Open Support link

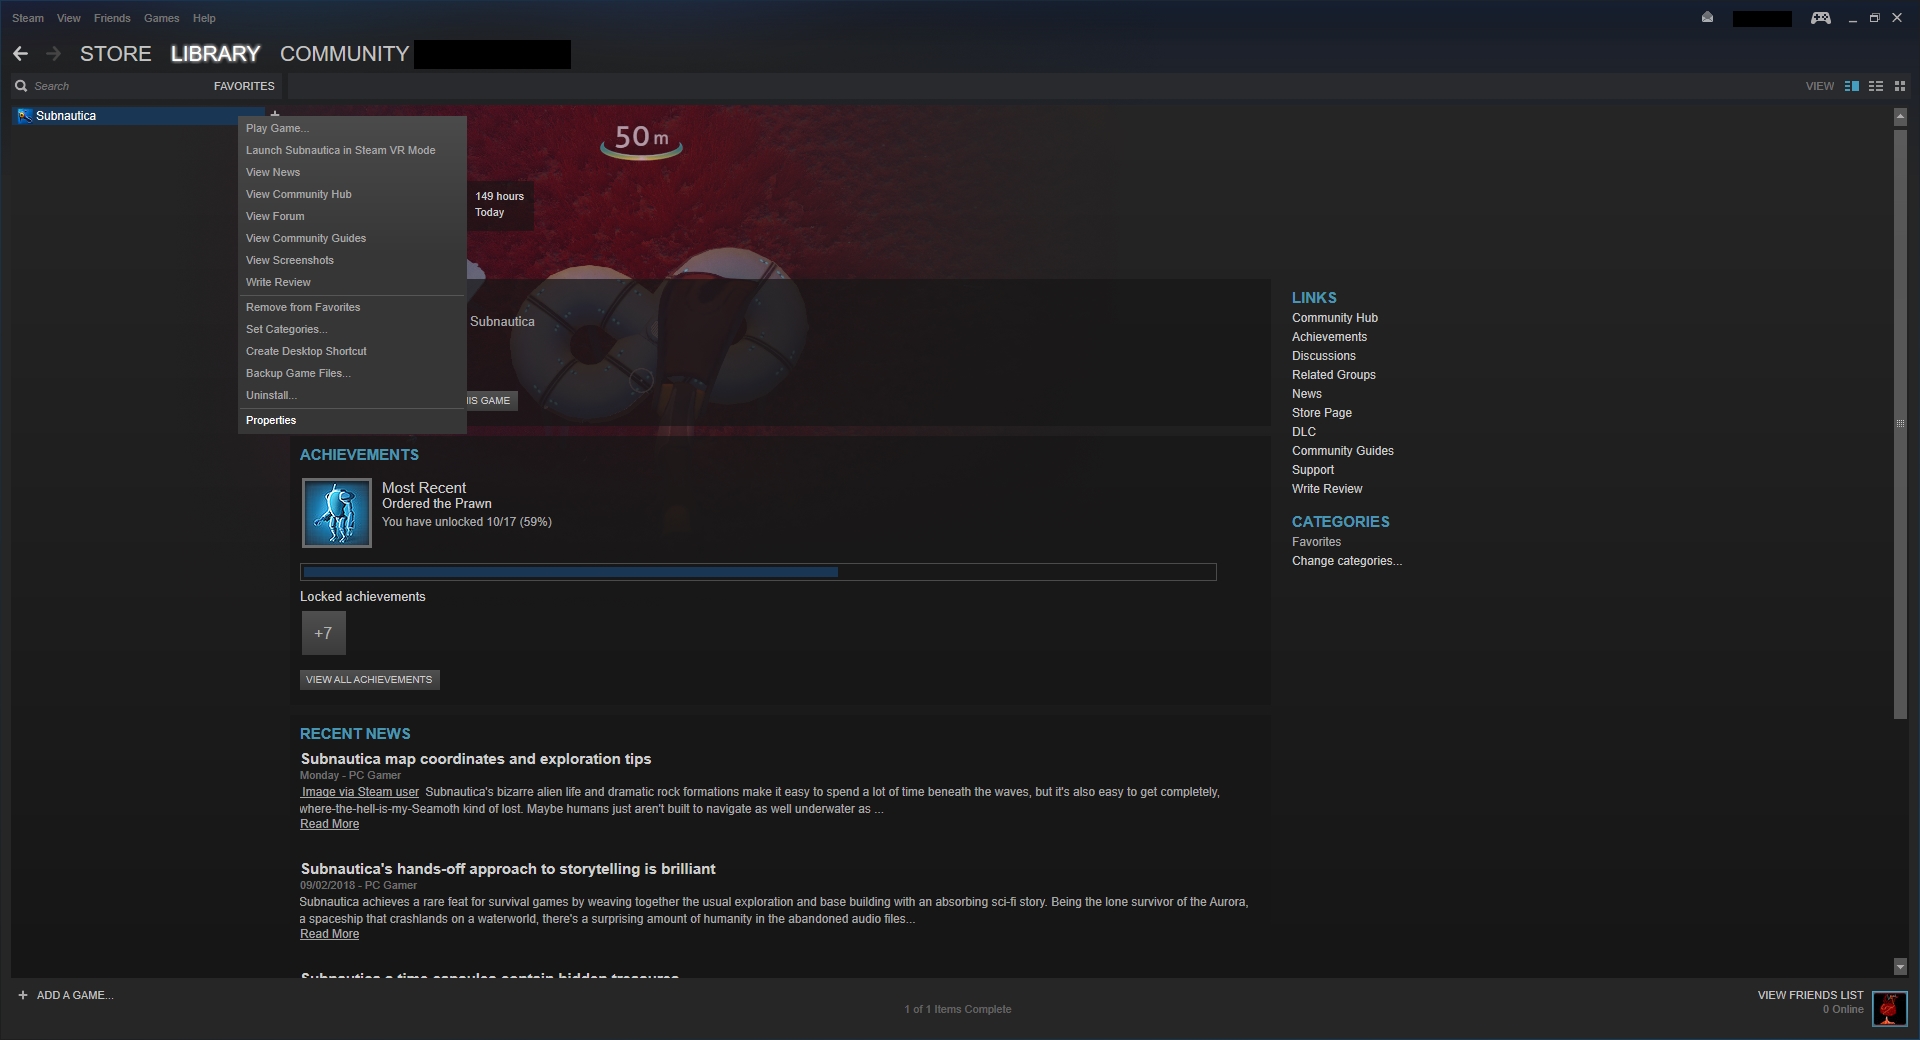tap(1312, 470)
